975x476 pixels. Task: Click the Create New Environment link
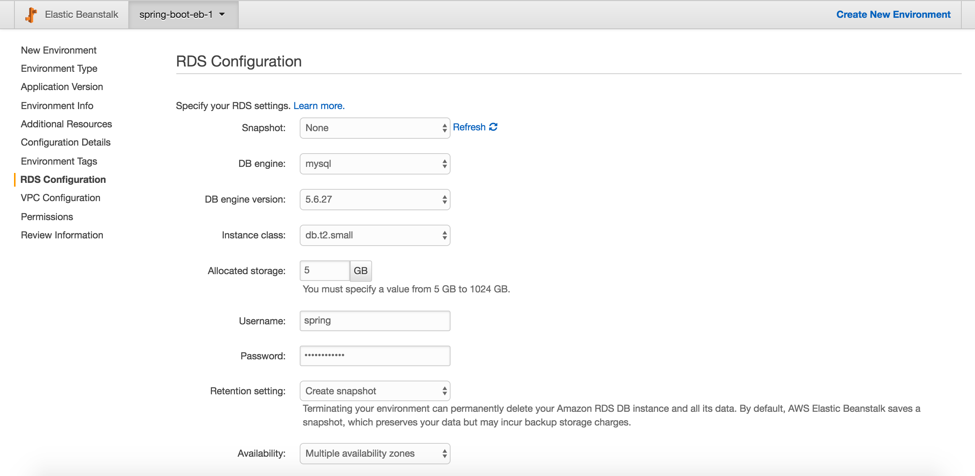[894, 14]
